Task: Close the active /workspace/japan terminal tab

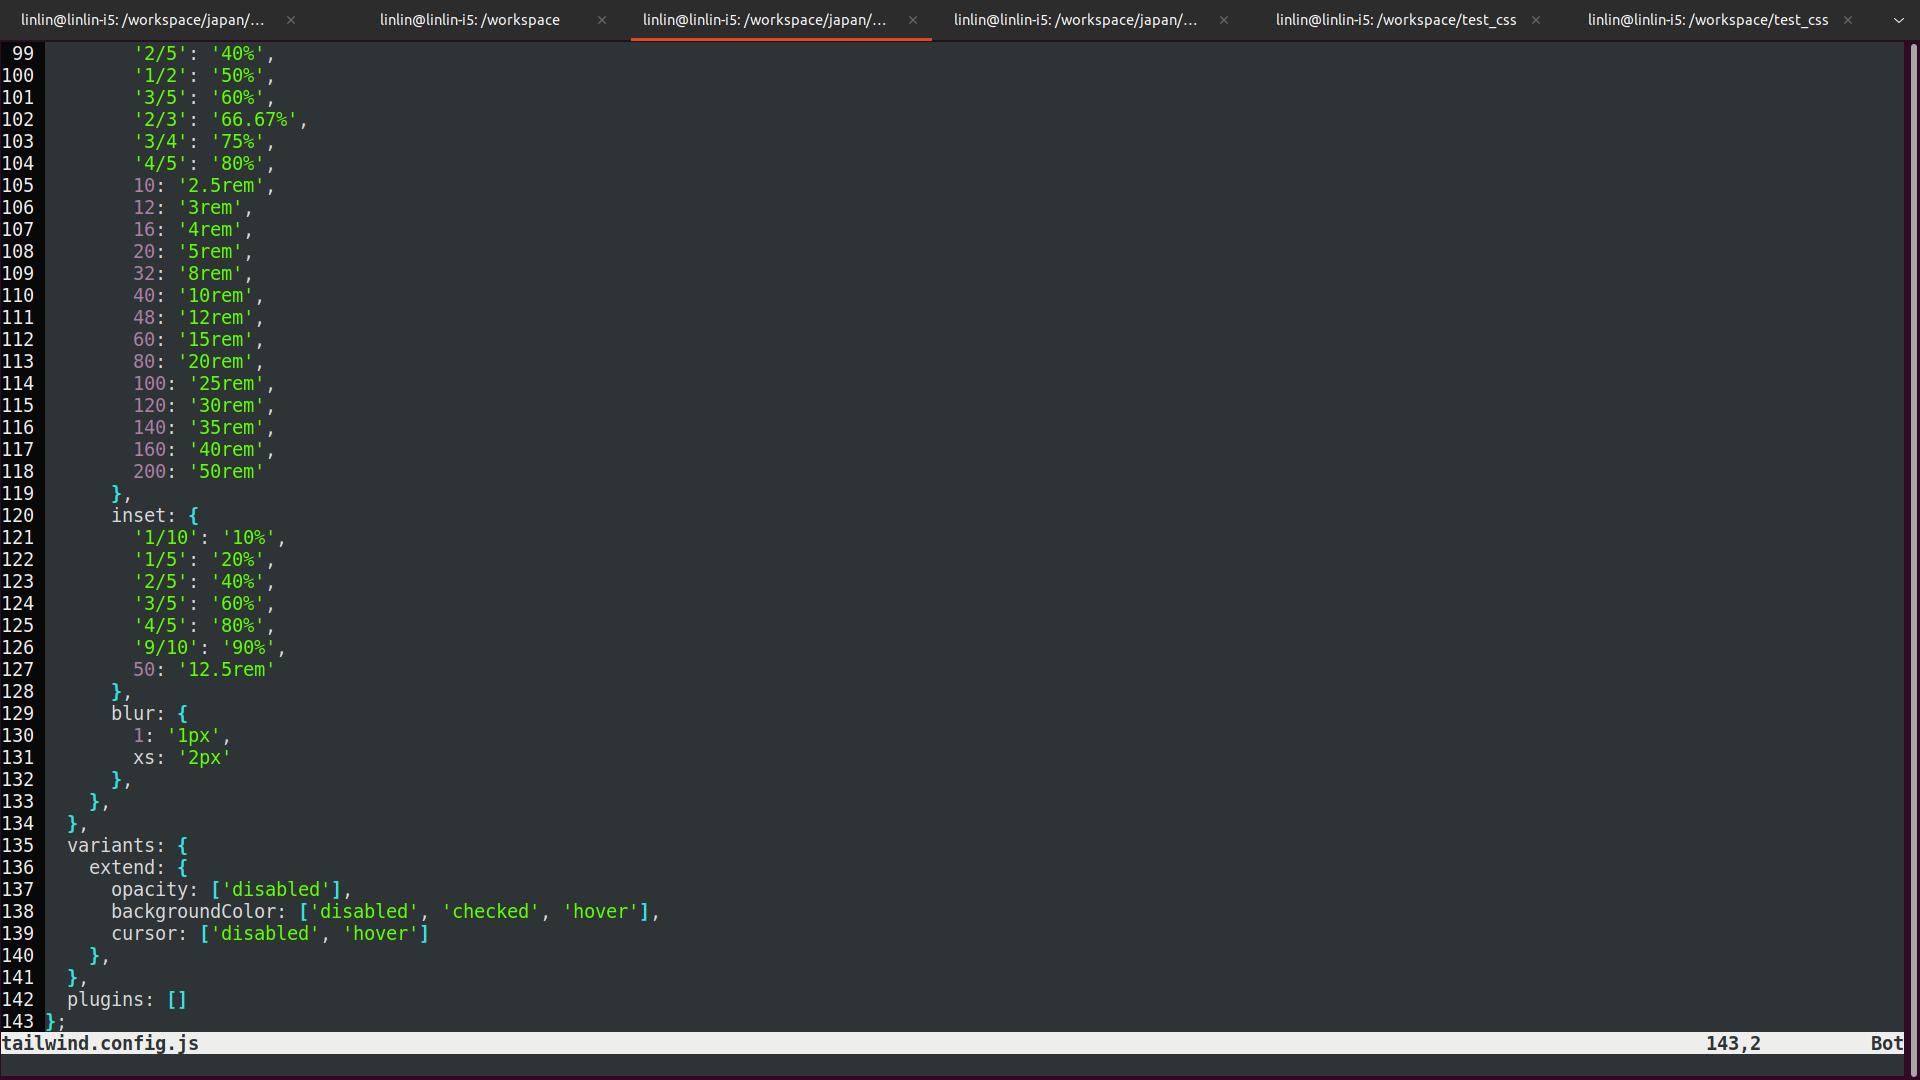Action: [913, 20]
